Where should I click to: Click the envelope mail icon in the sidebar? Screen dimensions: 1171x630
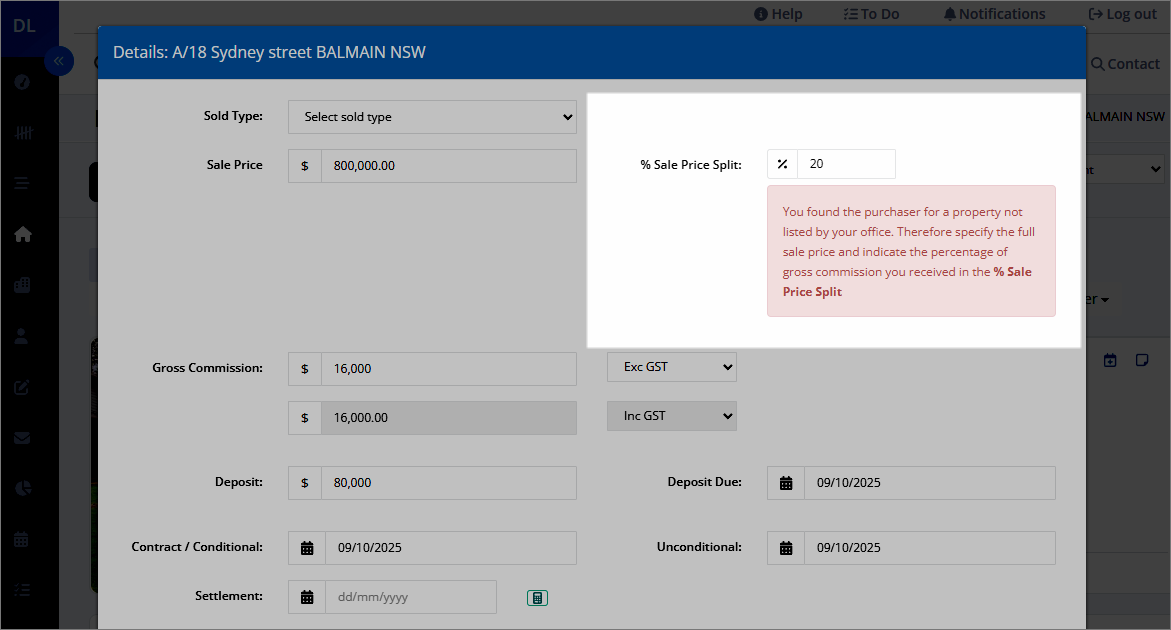coord(22,437)
